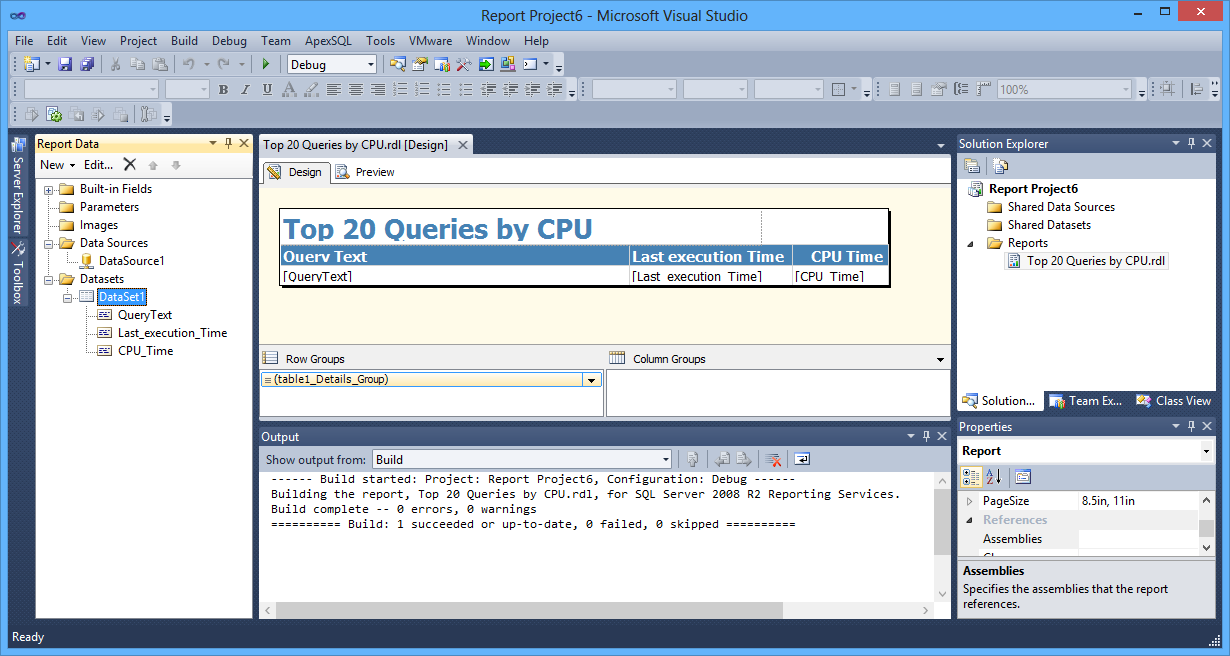
Task: Open Solution Explorer via toolbar icon
Action: 397,64
